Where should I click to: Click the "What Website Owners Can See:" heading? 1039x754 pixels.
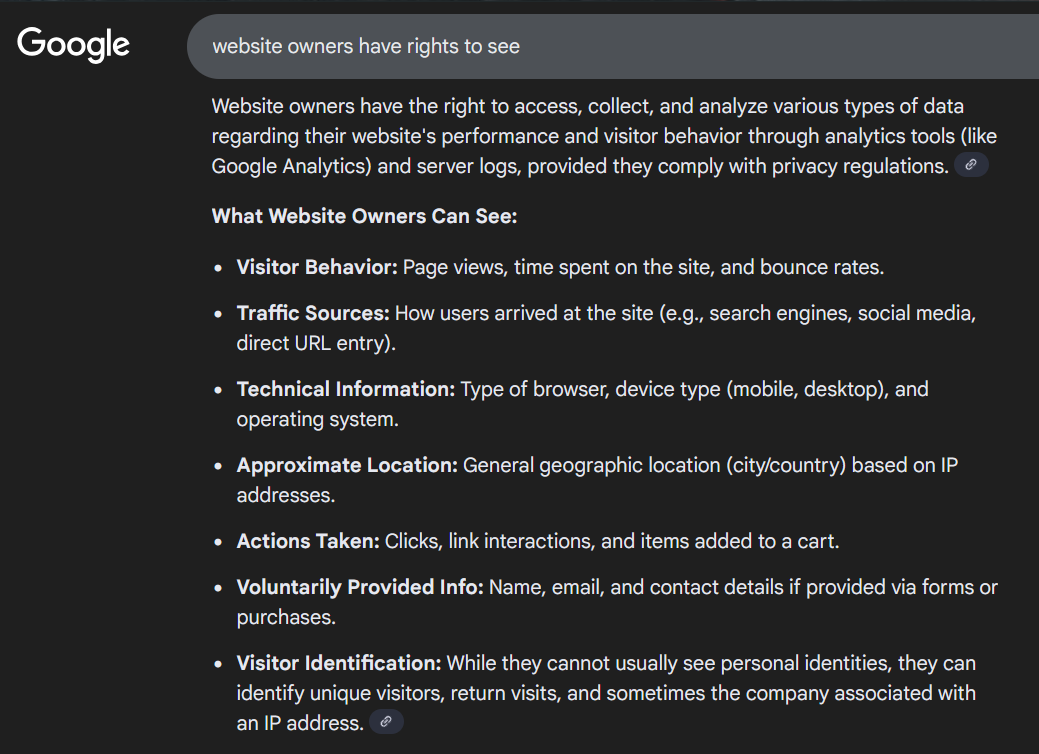pos(364,217)
